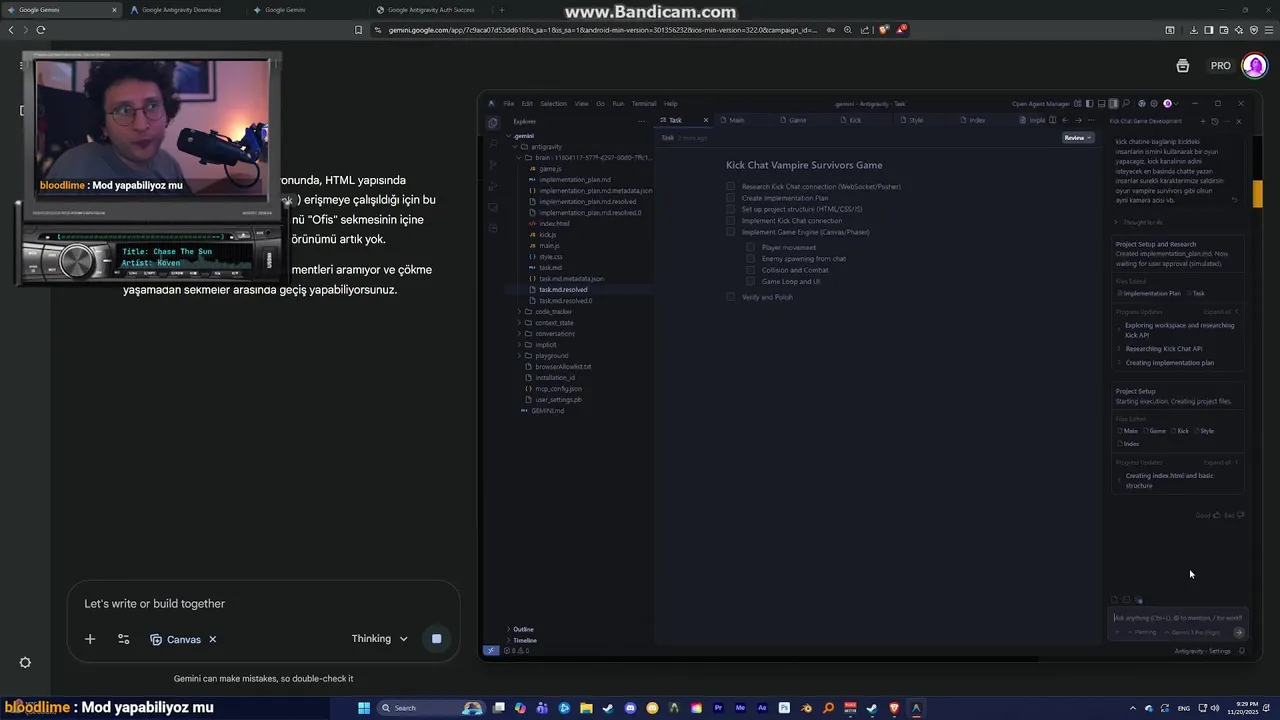Expand the Timeline section
This screenshot has height=720, width=1280.
click(x=524, y=640)
